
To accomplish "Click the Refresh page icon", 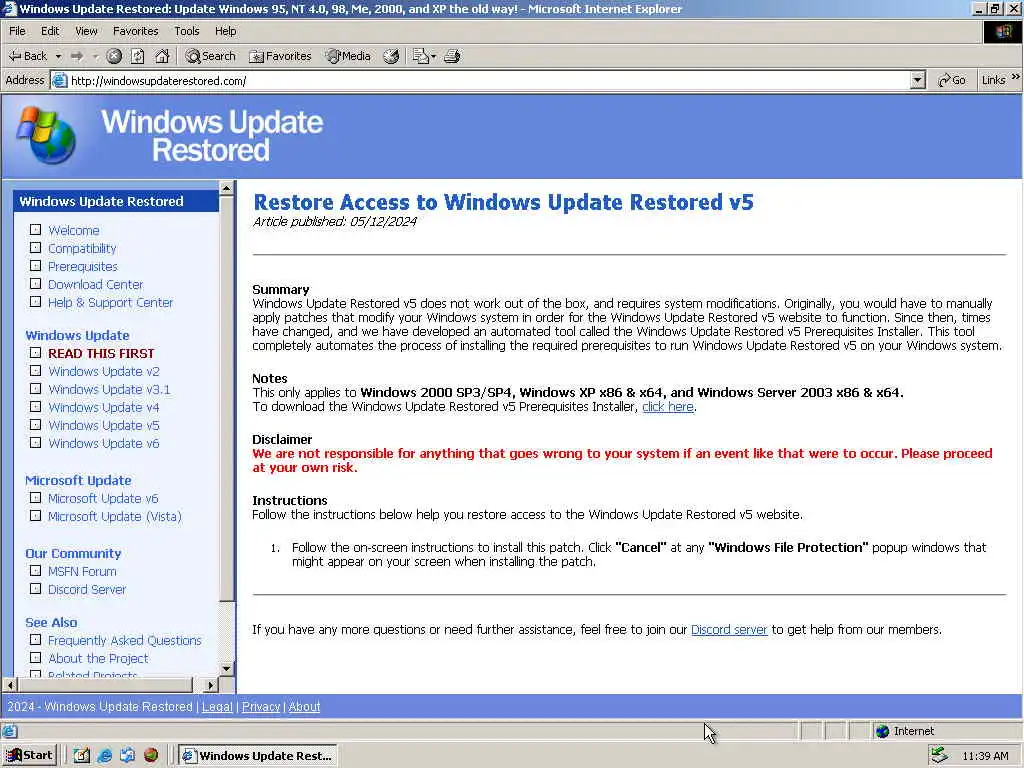I will (138, 56).
